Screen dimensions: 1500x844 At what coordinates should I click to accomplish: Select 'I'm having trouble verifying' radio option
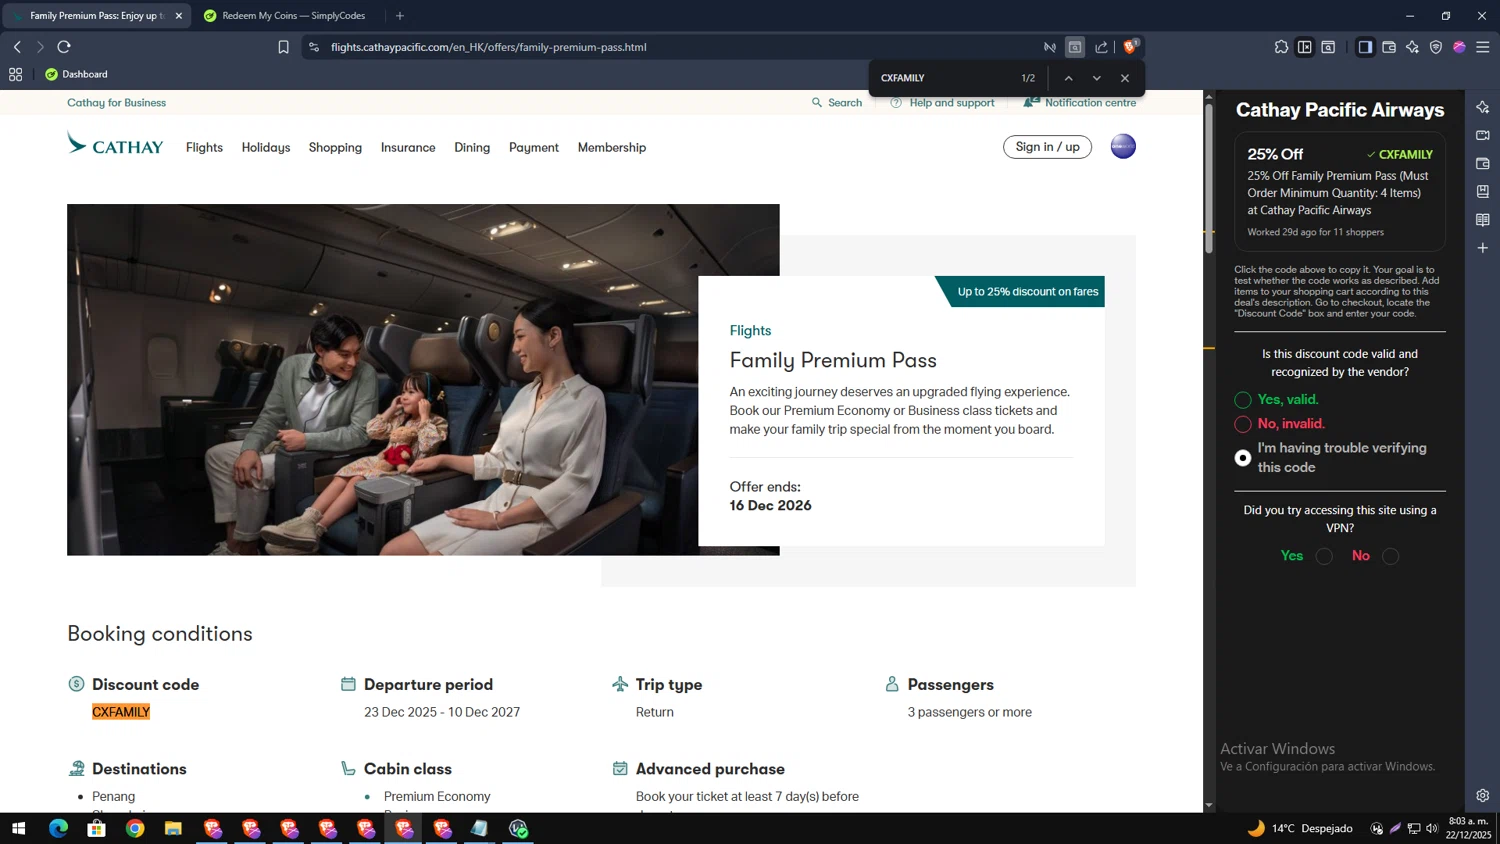click(1243, 458)
